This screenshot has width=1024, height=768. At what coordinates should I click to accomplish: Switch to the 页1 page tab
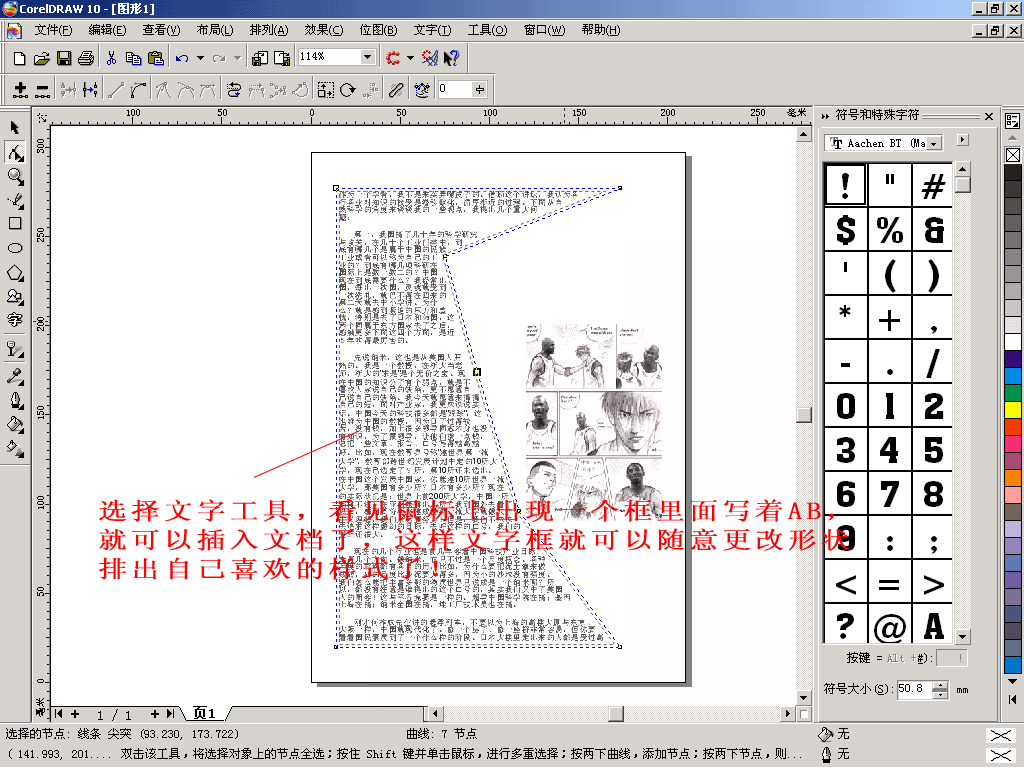[204, 713]
